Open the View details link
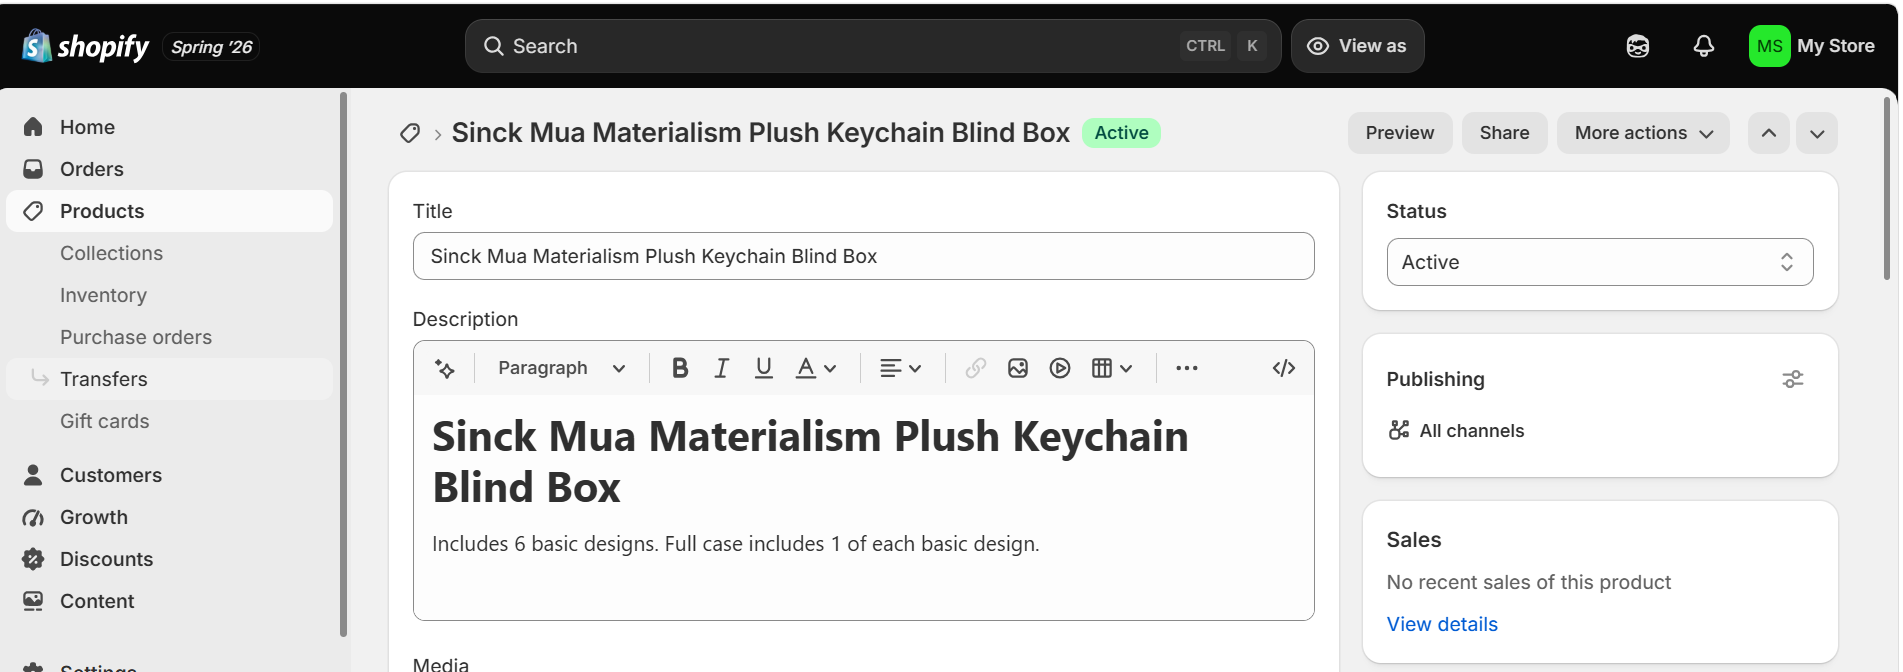The height and width of the screenshot is (672, 1903). (1441, 624)
